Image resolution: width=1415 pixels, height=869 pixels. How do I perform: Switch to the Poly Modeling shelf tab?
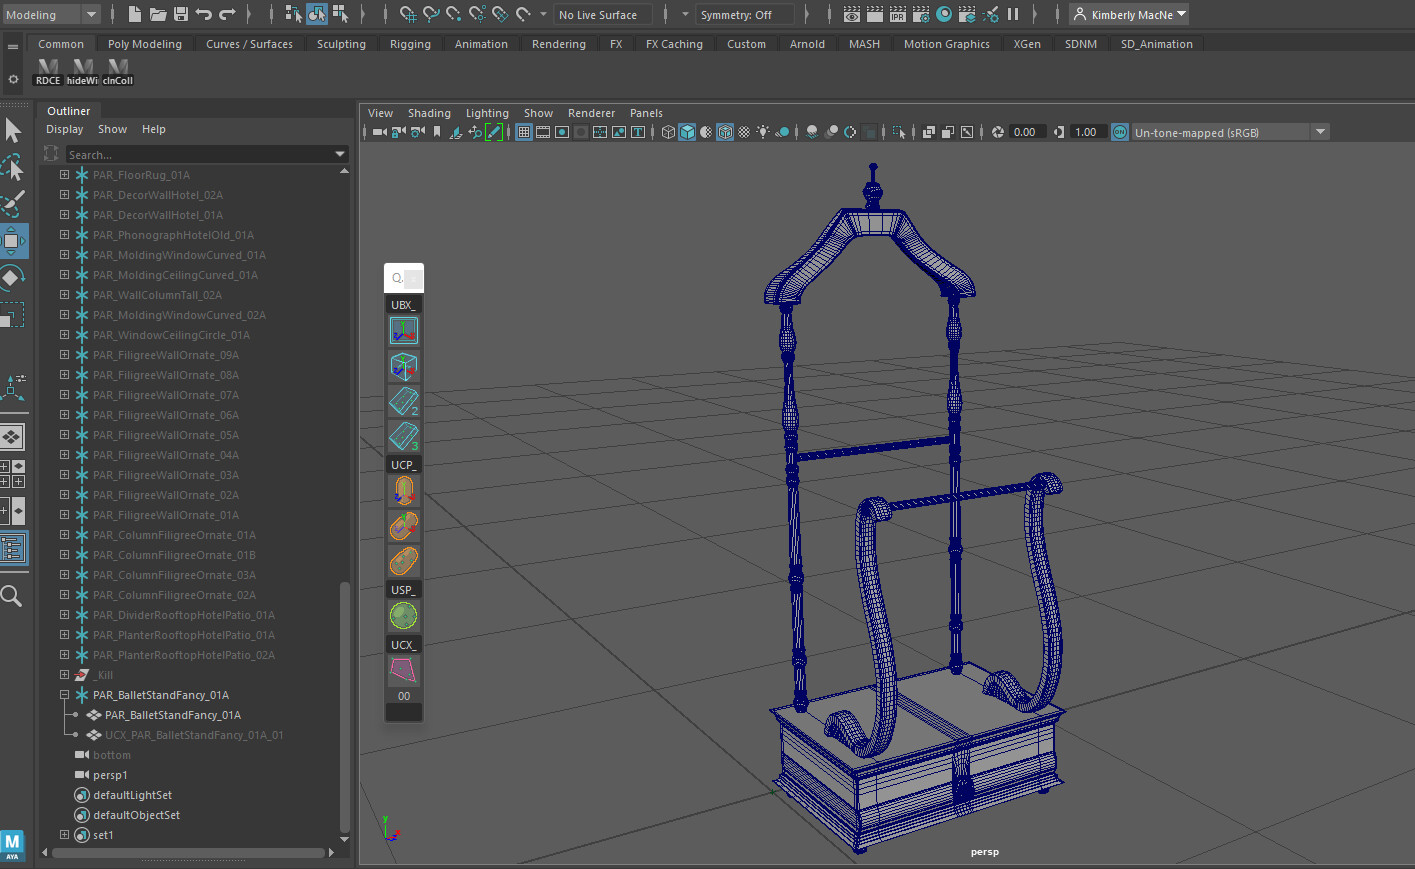(145, 44)
